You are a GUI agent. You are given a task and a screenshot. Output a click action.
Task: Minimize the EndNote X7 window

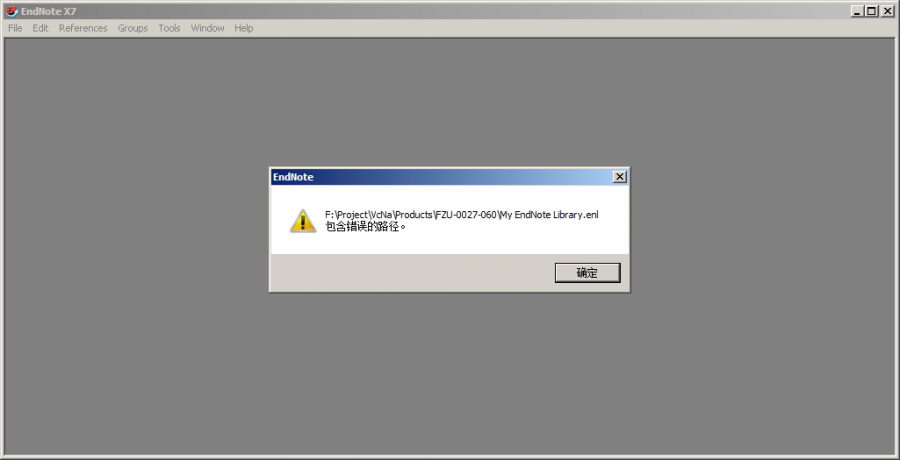point(858,11)
